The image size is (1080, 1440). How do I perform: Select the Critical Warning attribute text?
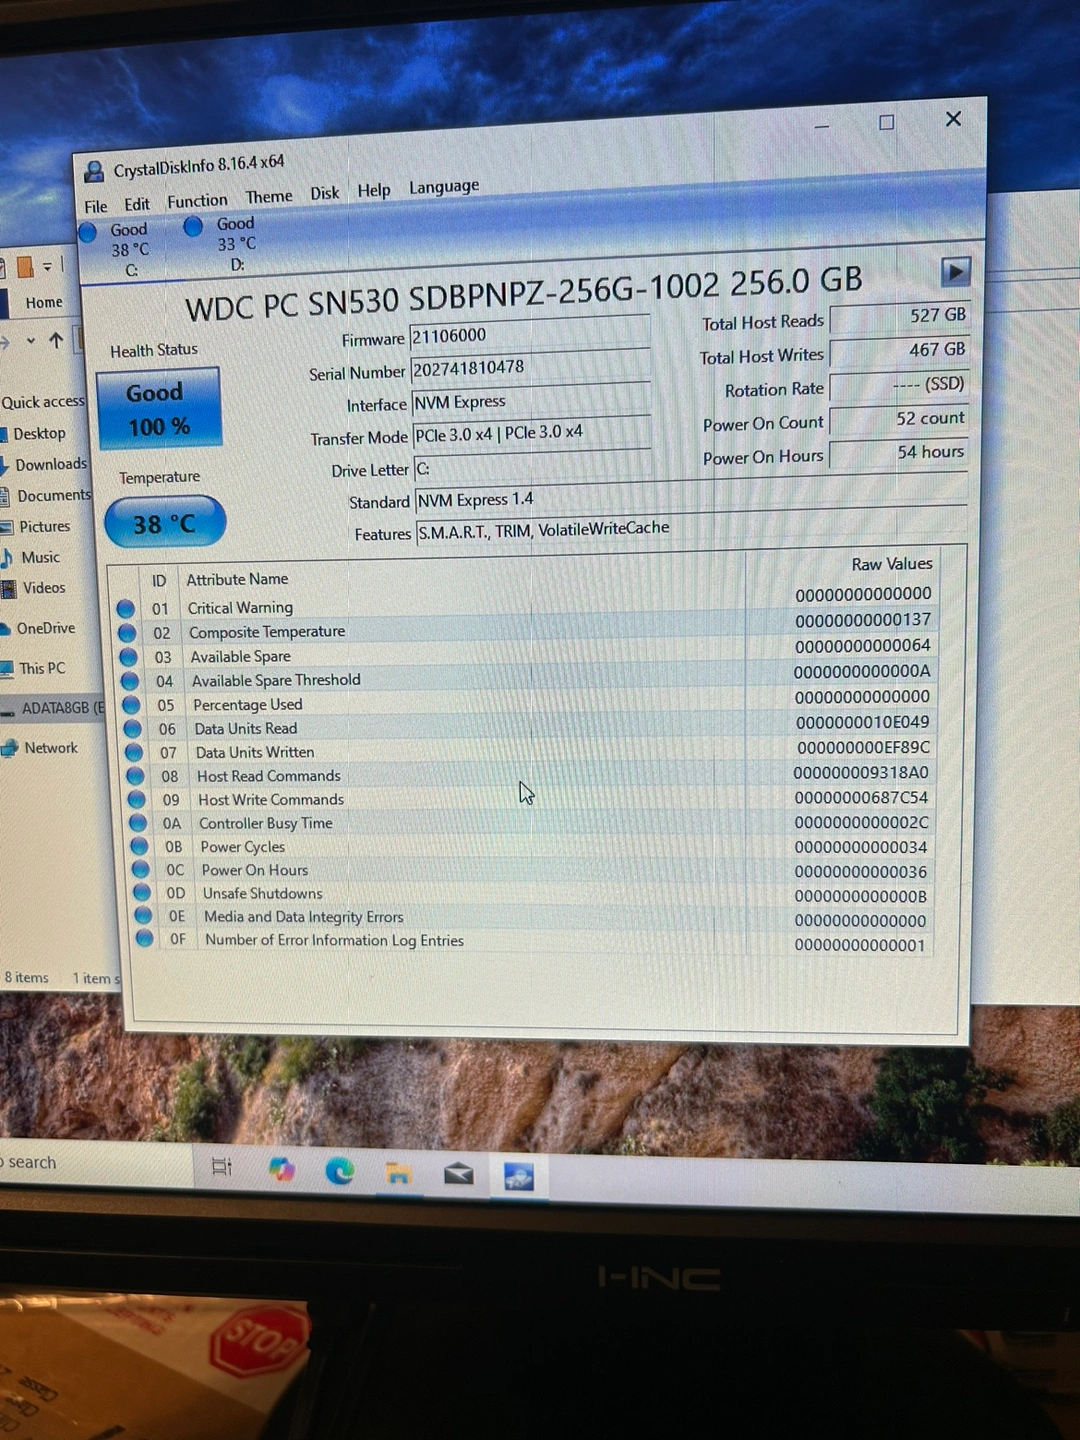[x=240, y=608]
